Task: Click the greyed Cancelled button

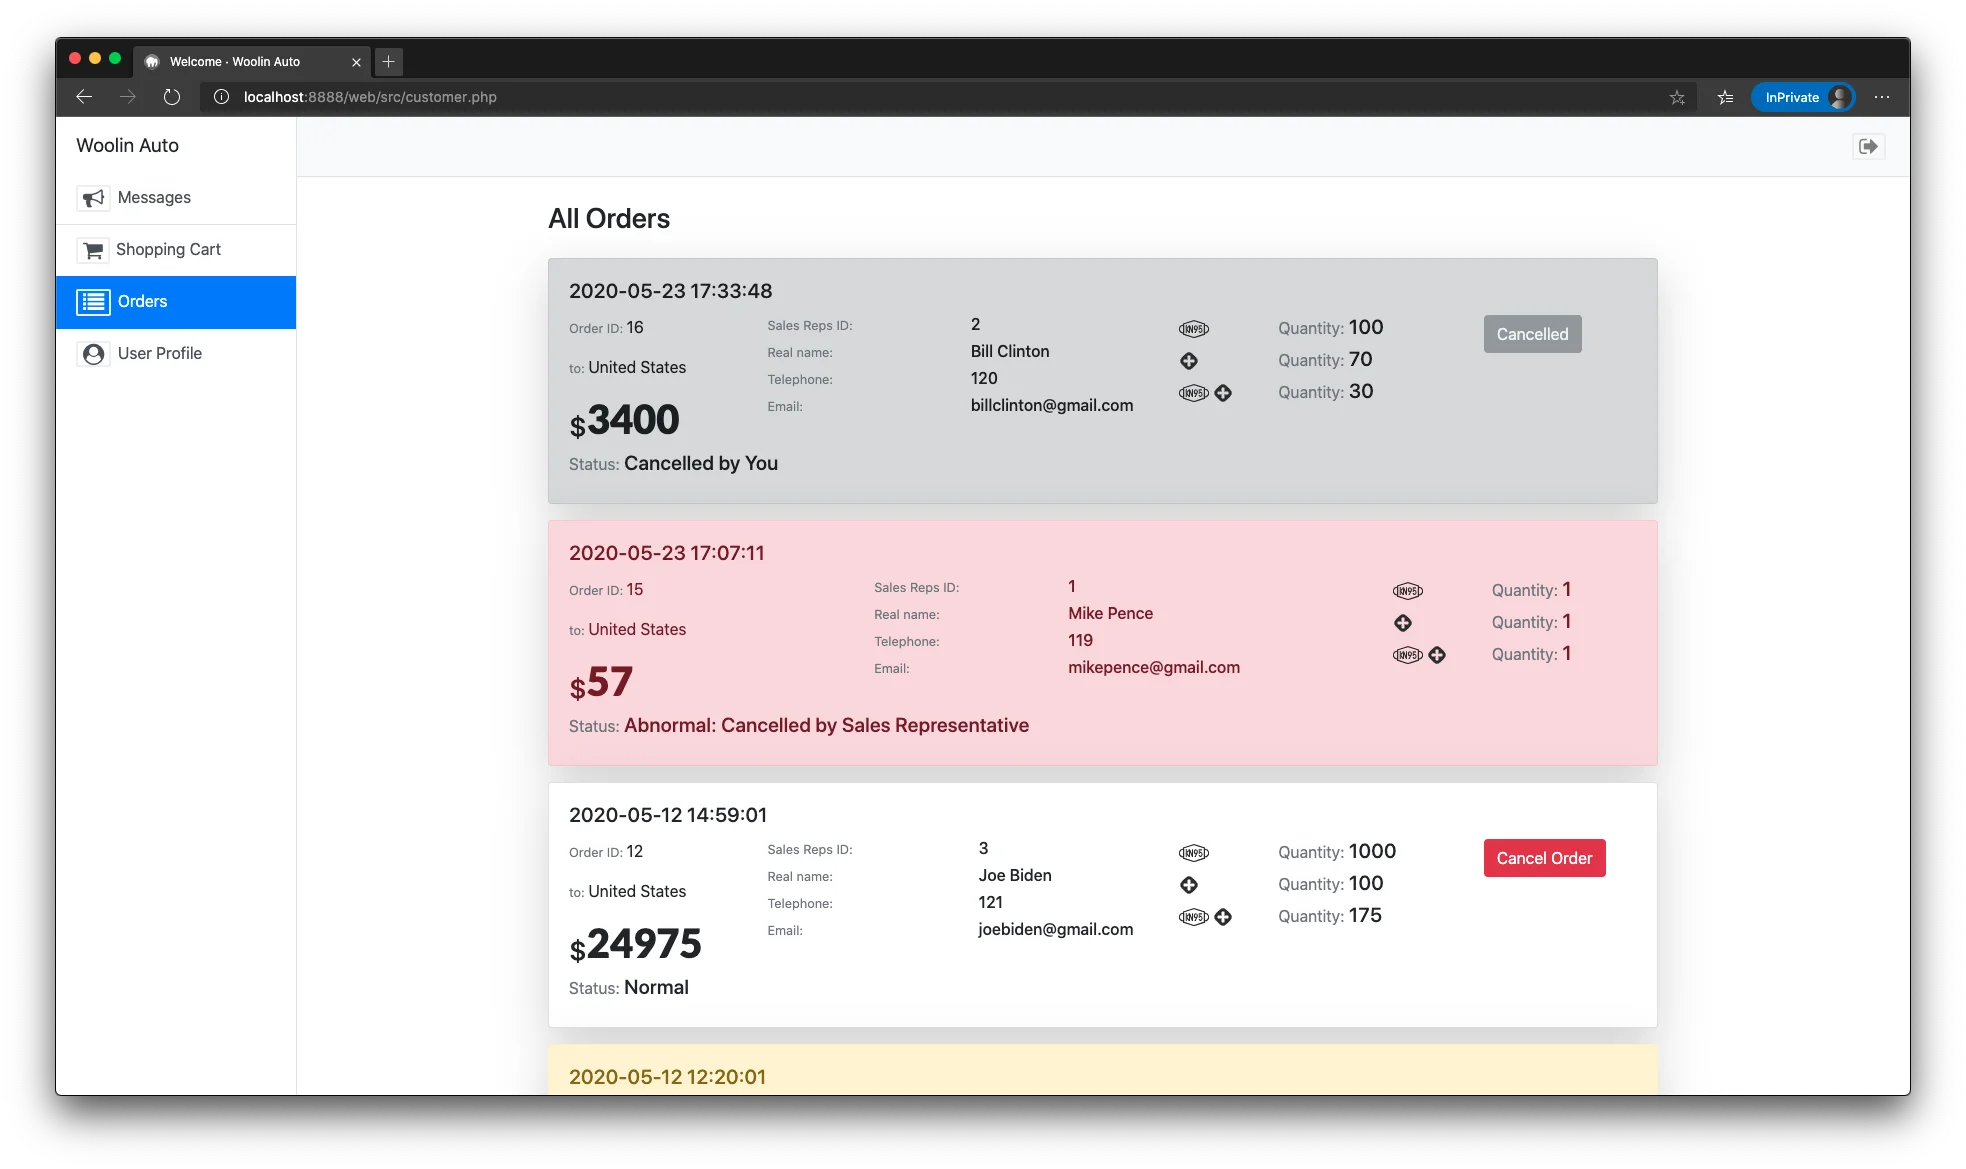Action: pos(1532,334)
